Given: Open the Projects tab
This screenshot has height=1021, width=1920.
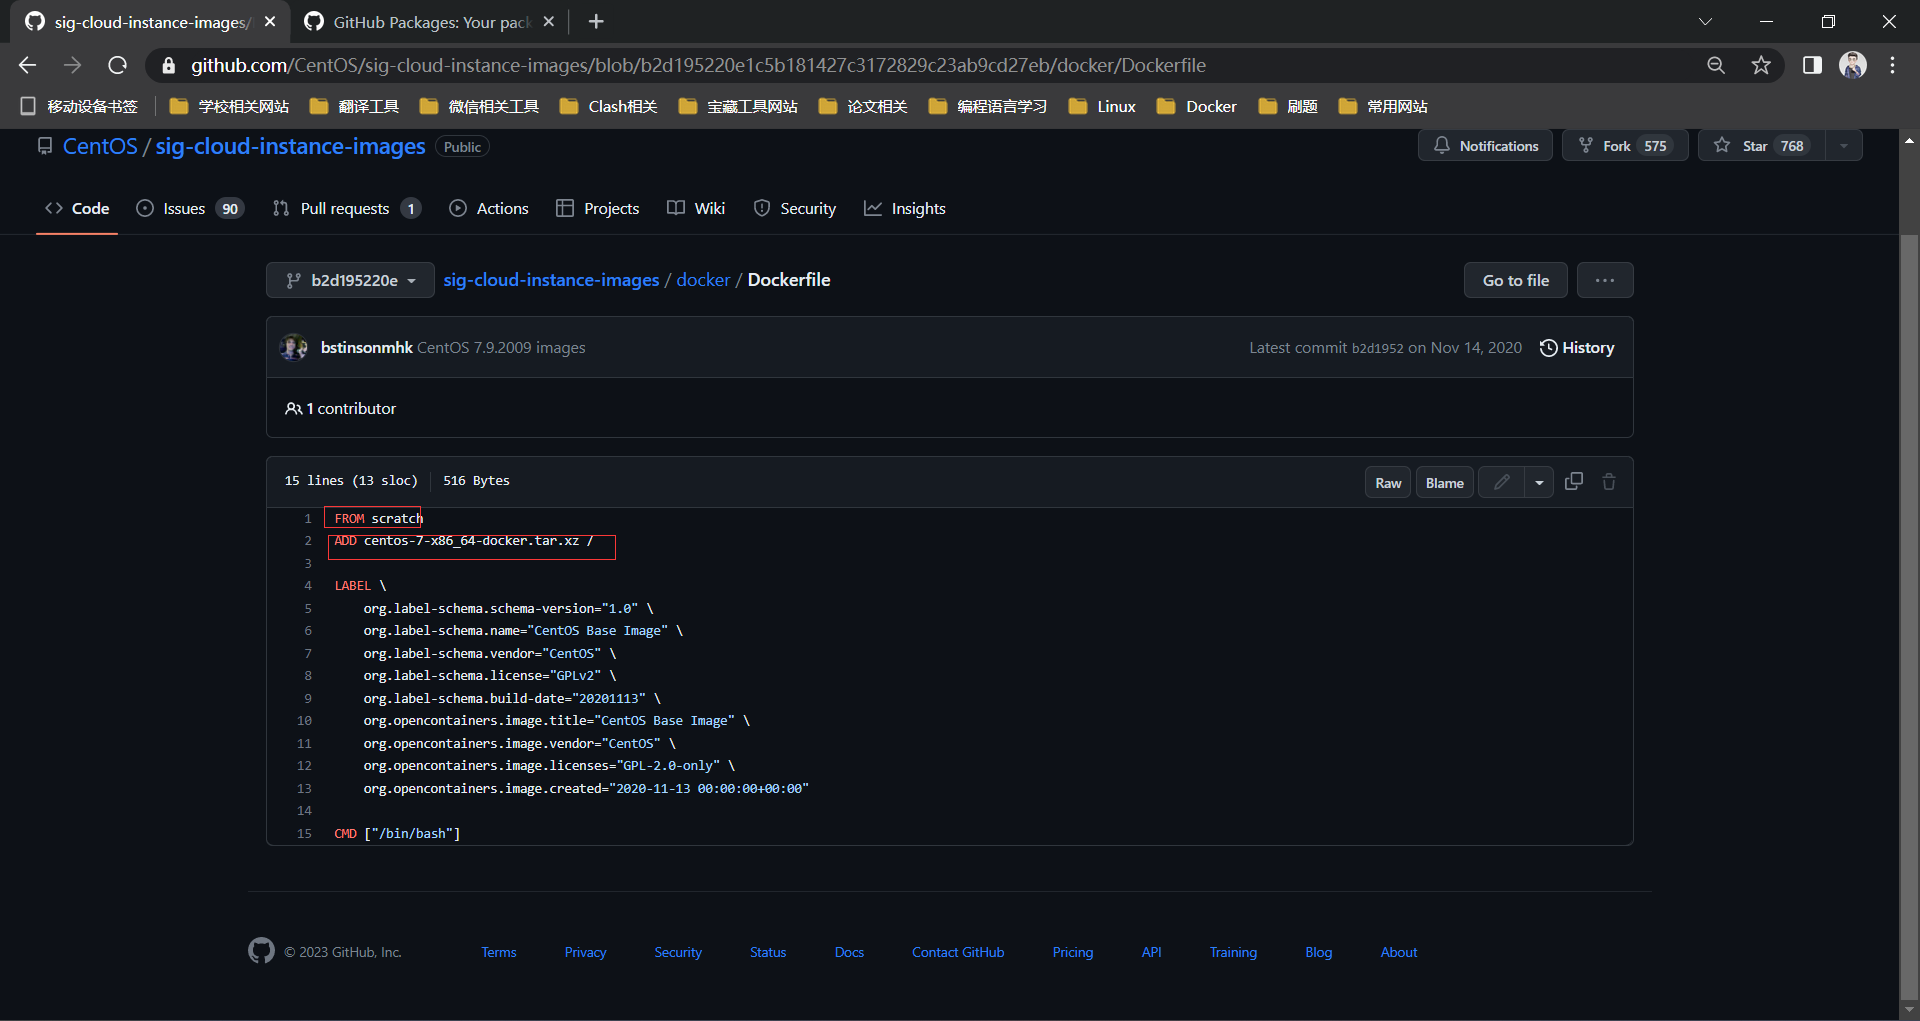Looking at the screenshot, I should [598, 208].
